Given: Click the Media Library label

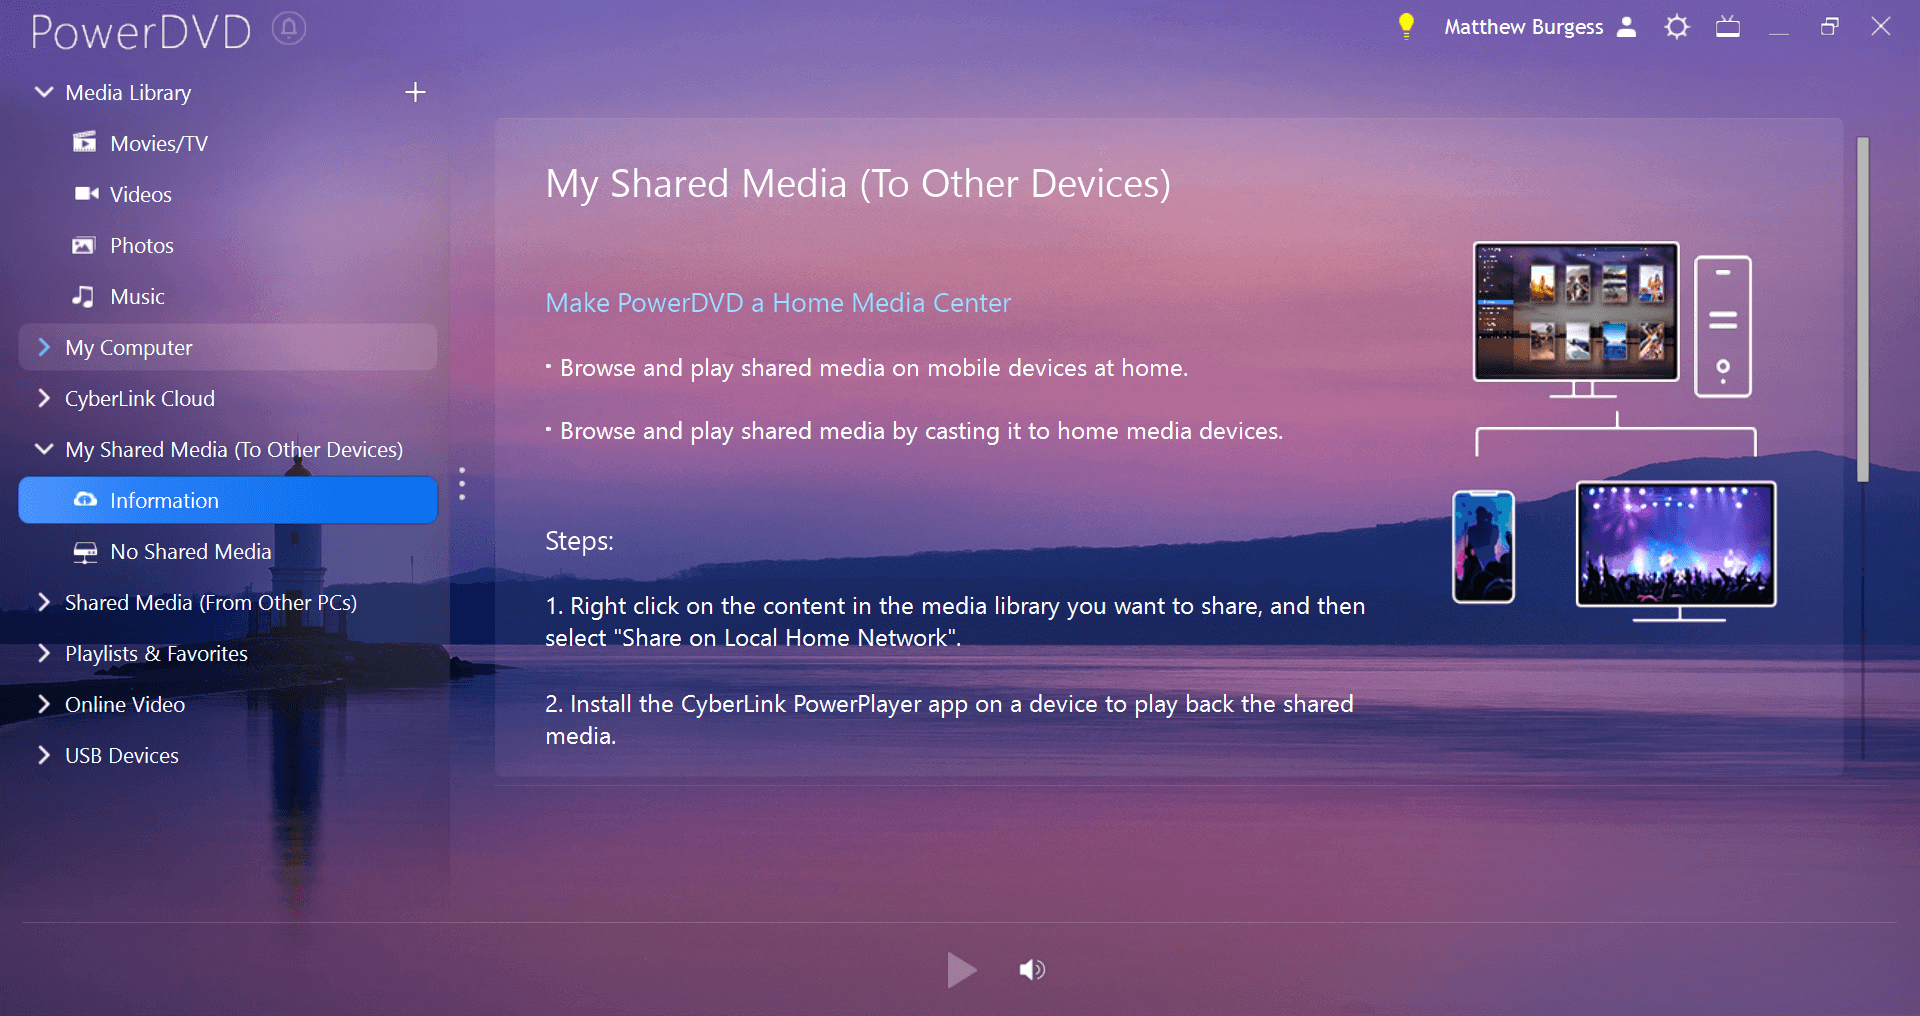Looking at the screenshot, I should [128, 92].
